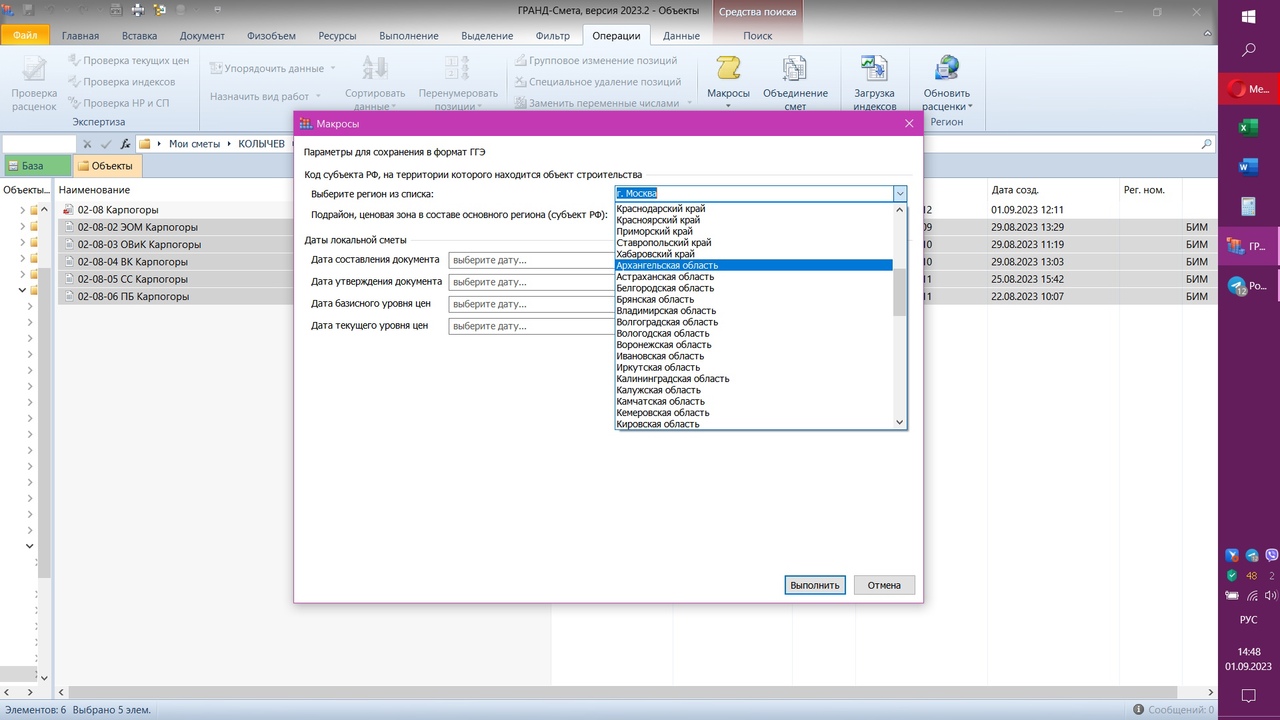
Task: Open Excel from the taskbar
Action: [1248, 127]
